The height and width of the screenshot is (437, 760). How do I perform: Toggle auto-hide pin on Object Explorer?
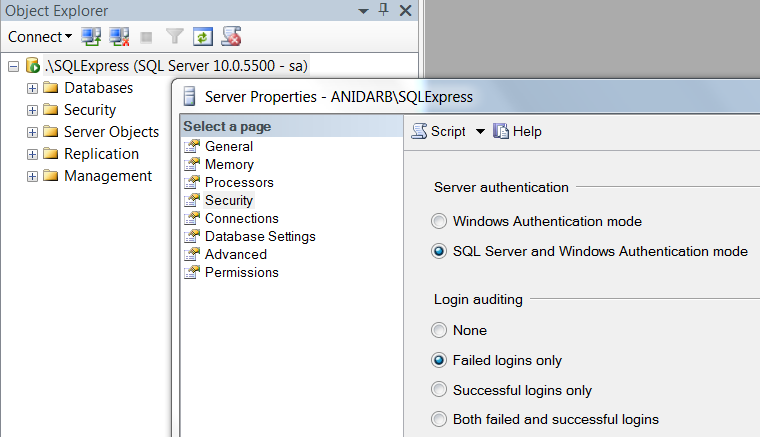[x=383, y=10]
